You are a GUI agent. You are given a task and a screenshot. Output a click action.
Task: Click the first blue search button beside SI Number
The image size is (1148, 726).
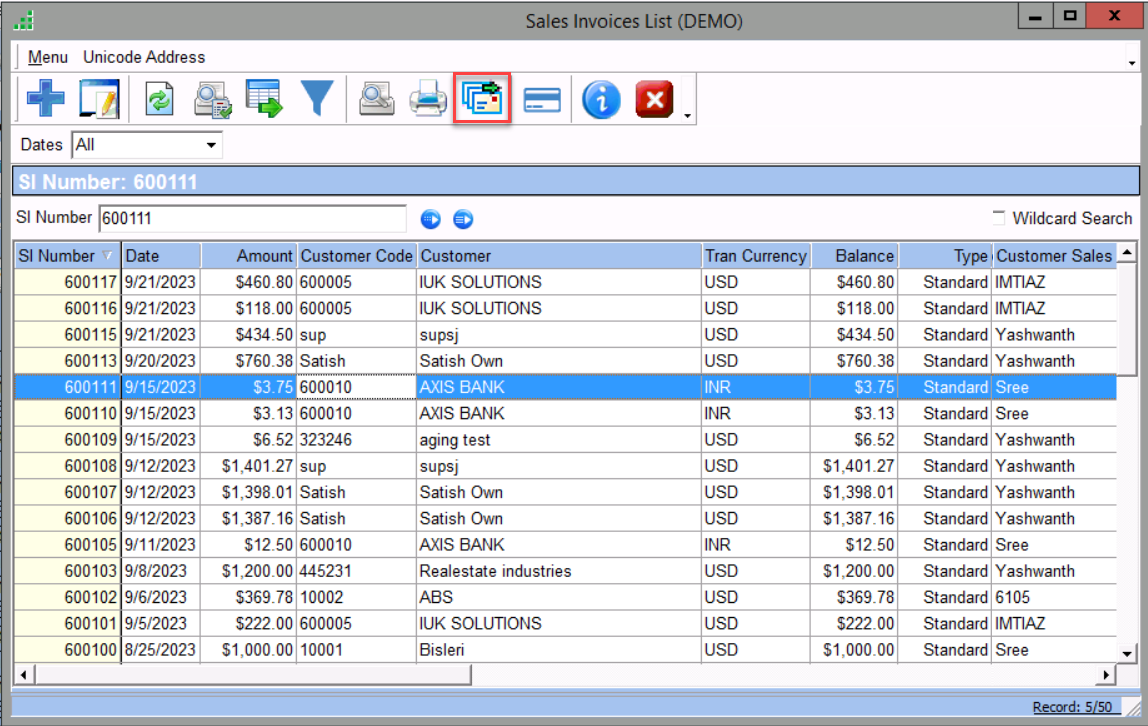pos(431,219)
